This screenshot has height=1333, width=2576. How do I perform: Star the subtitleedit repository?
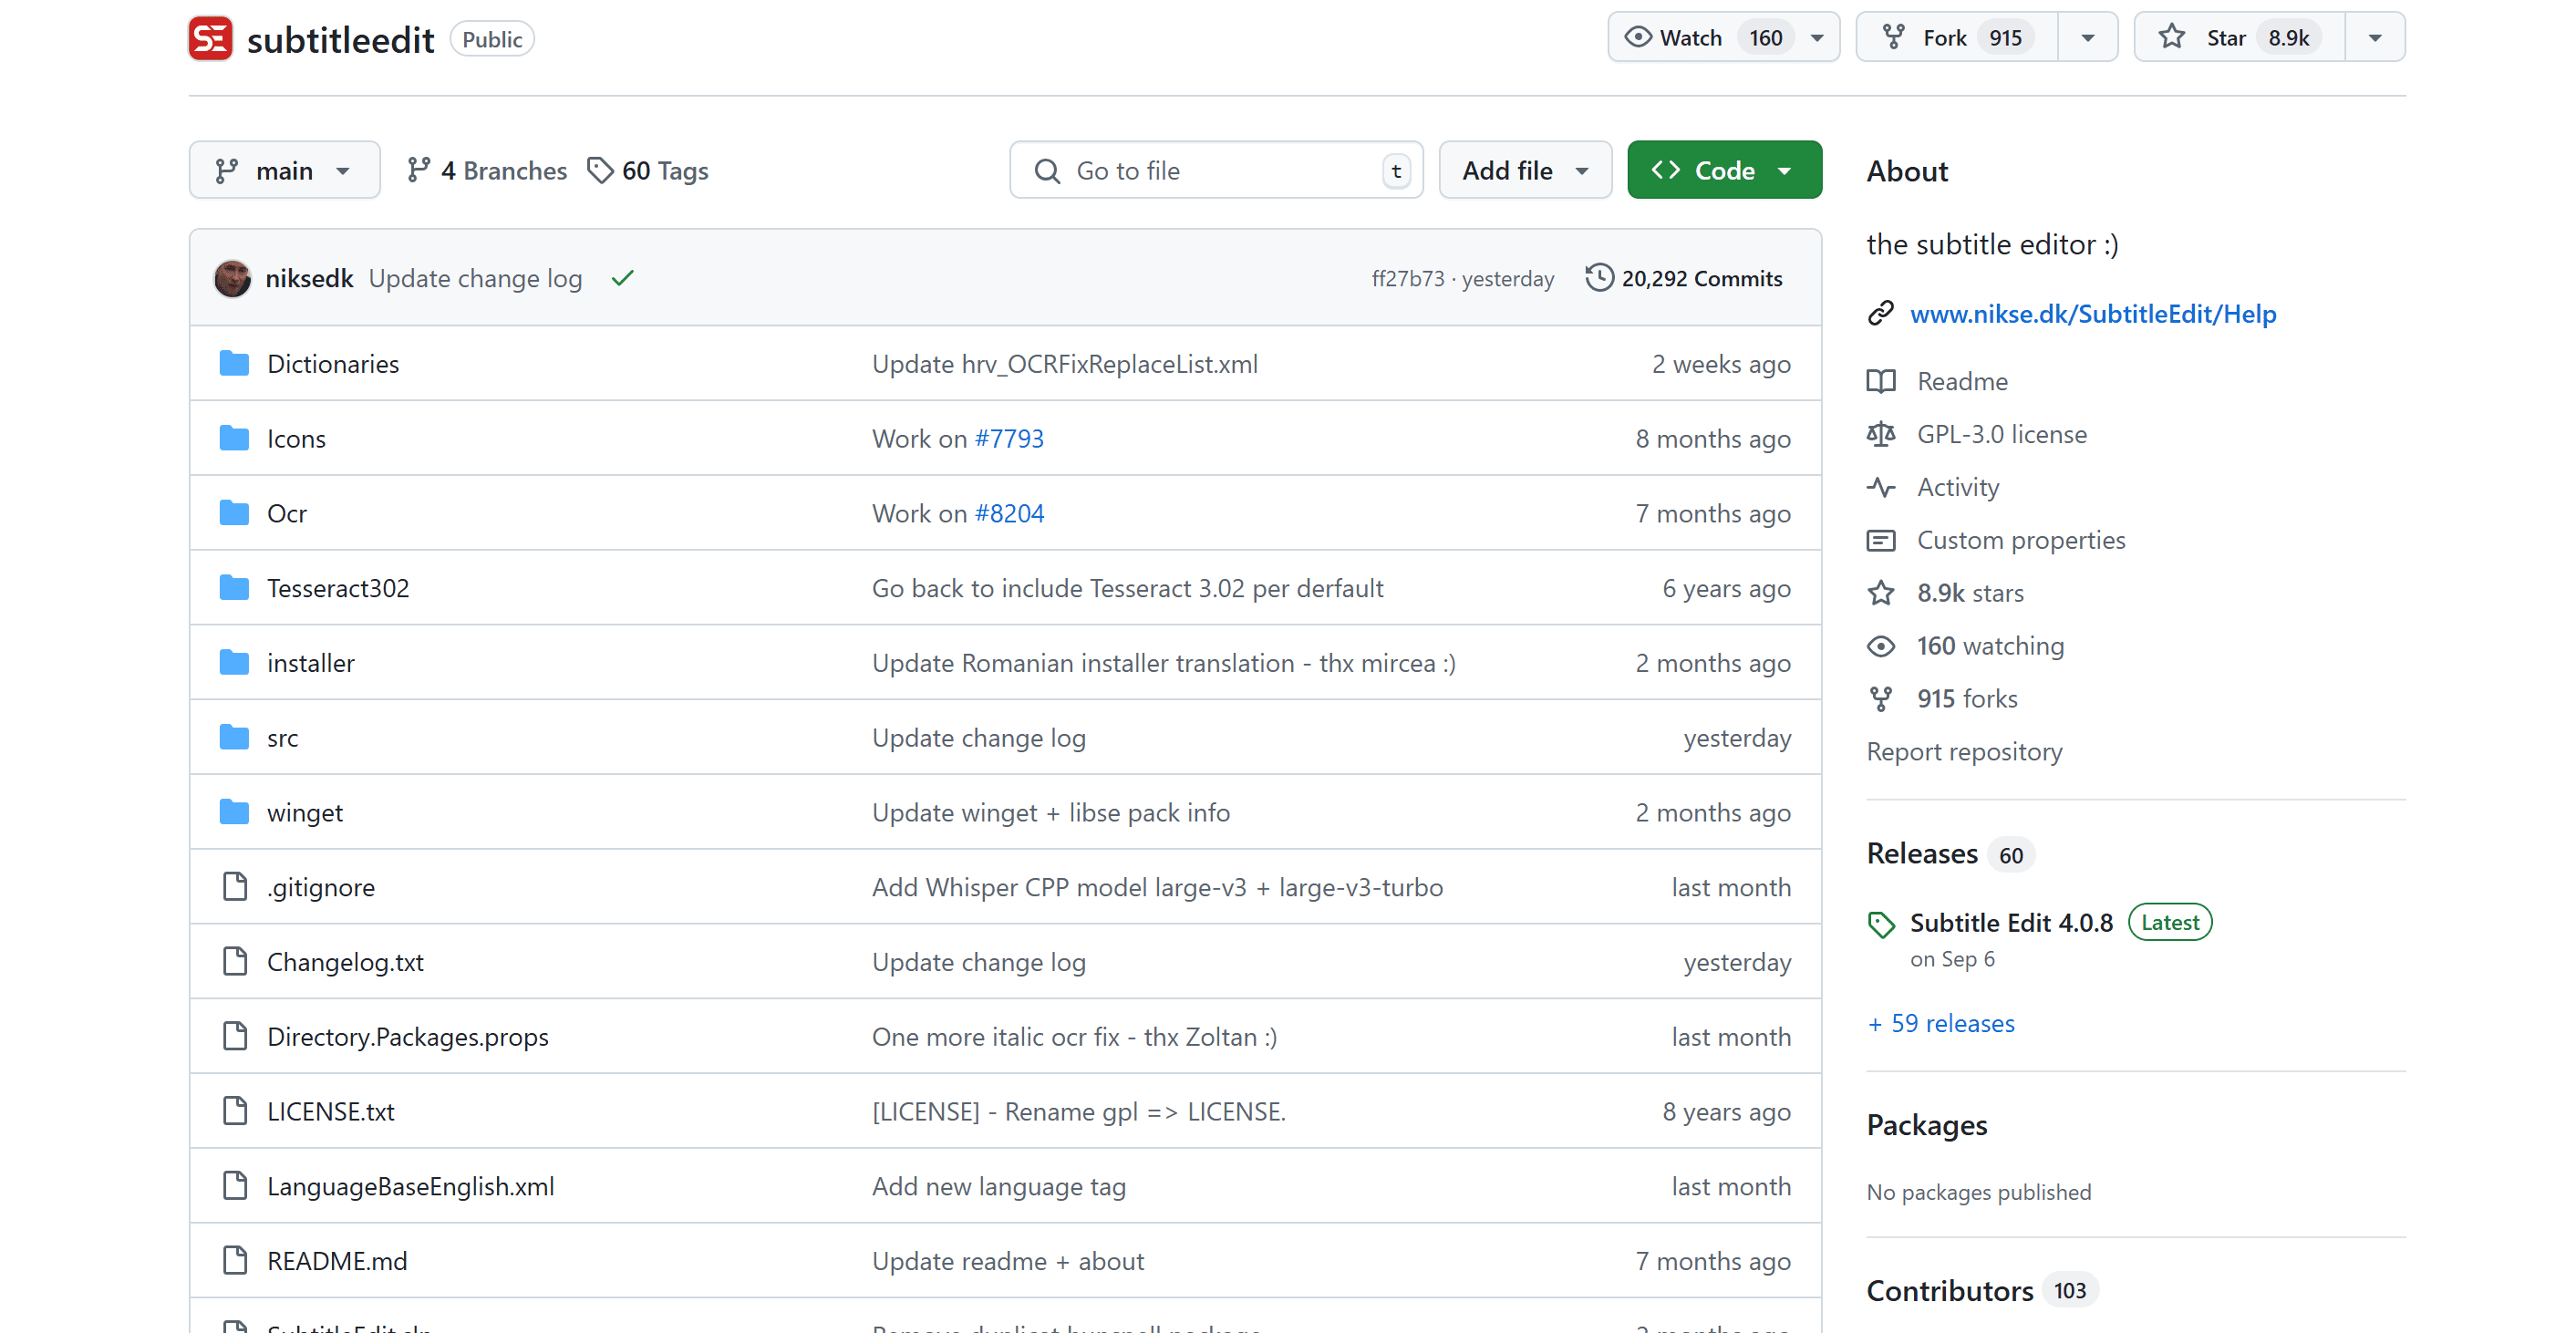(2224, 38)
